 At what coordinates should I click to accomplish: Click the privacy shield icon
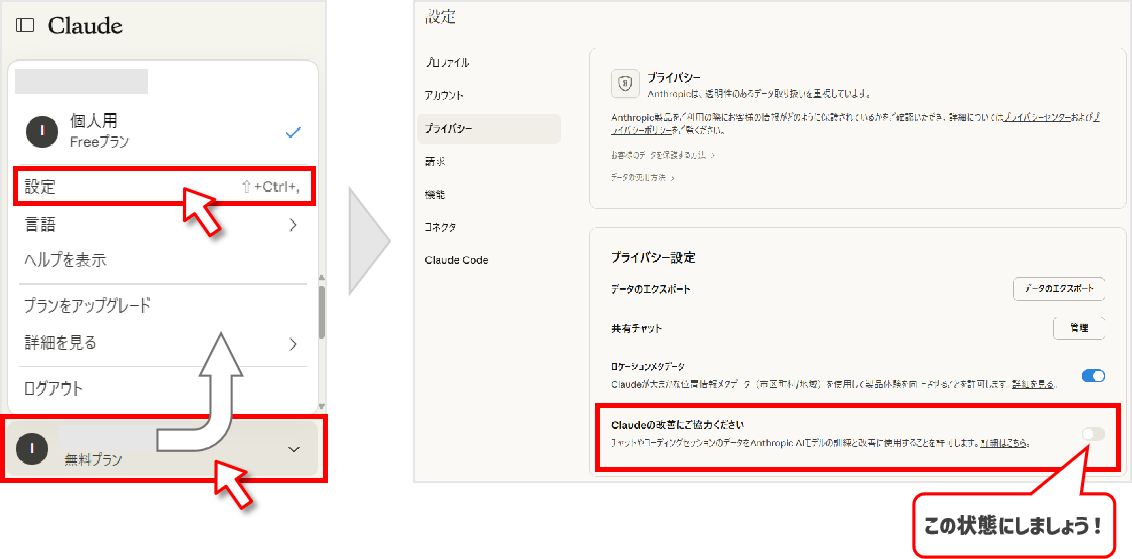click(625, 84)
